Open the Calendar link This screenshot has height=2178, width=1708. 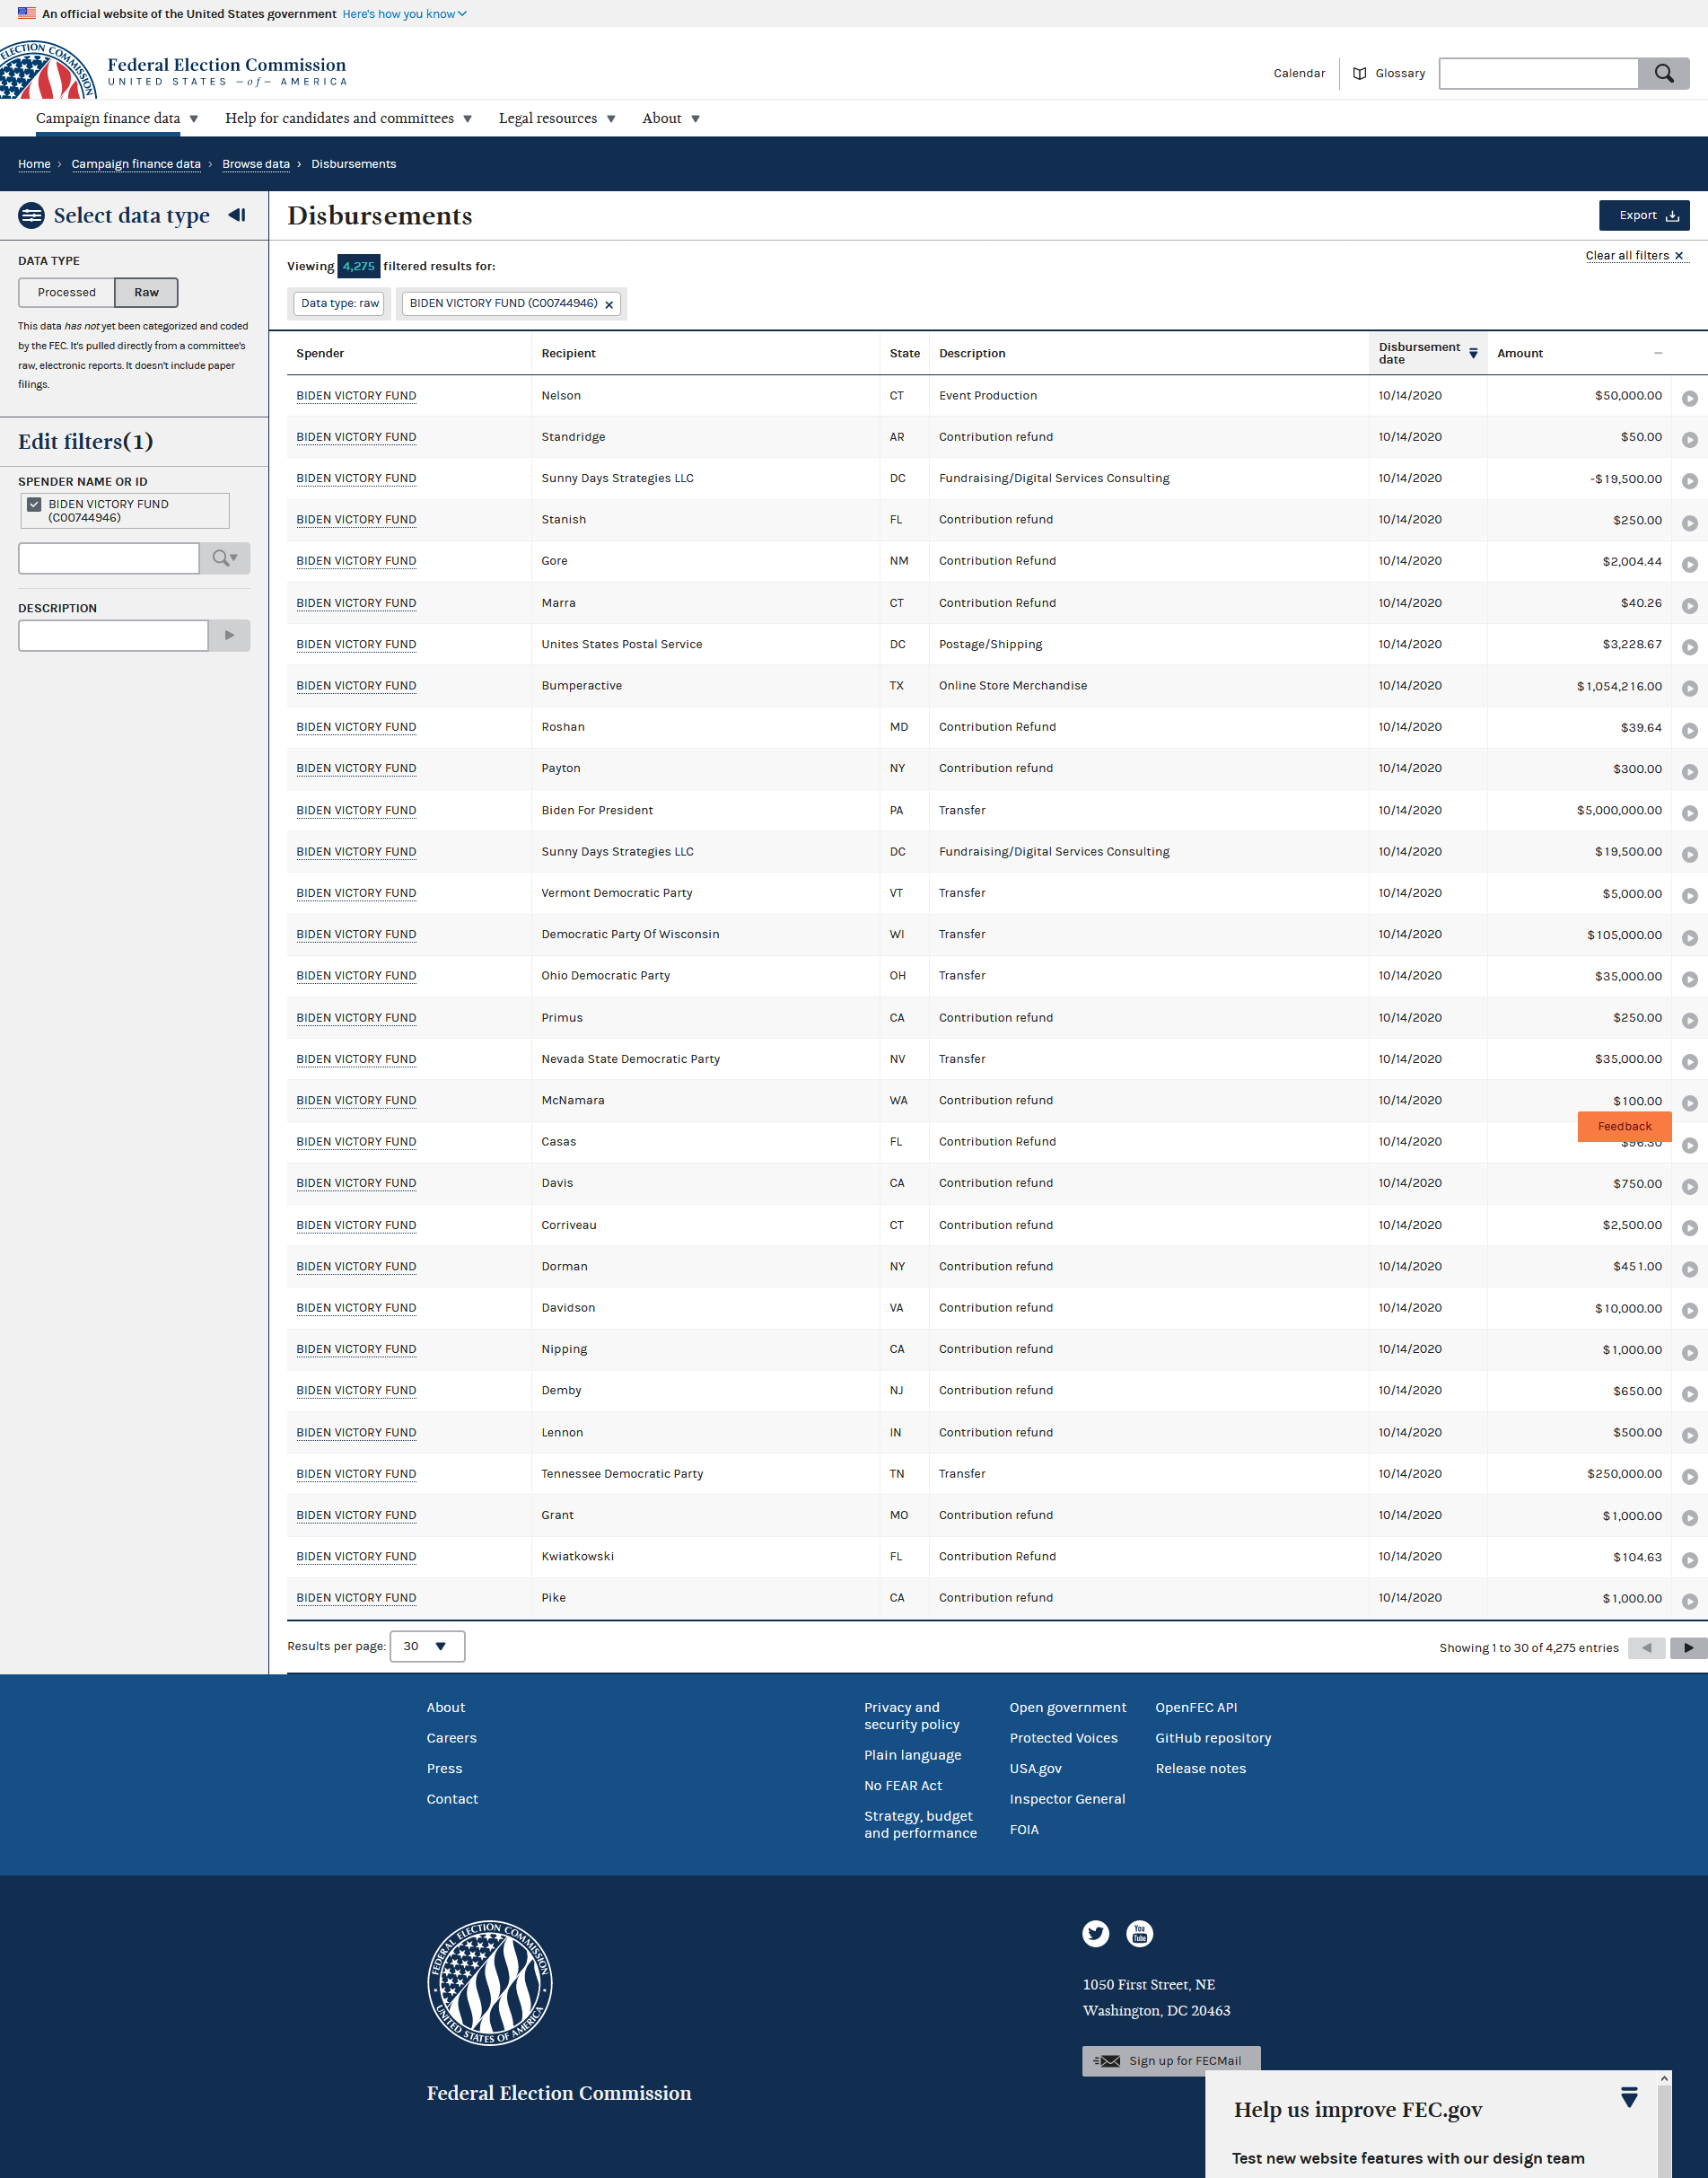(1299, 73)
